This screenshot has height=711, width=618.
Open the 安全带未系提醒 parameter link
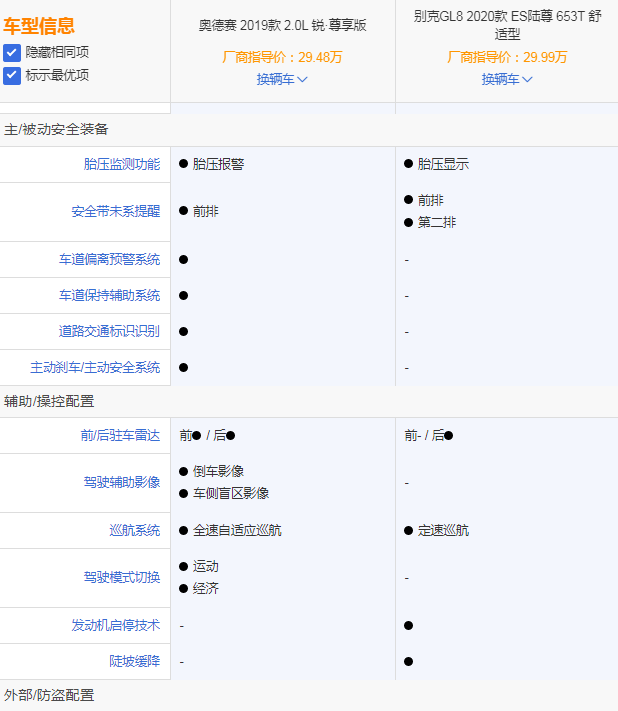[x=115, y=211]
